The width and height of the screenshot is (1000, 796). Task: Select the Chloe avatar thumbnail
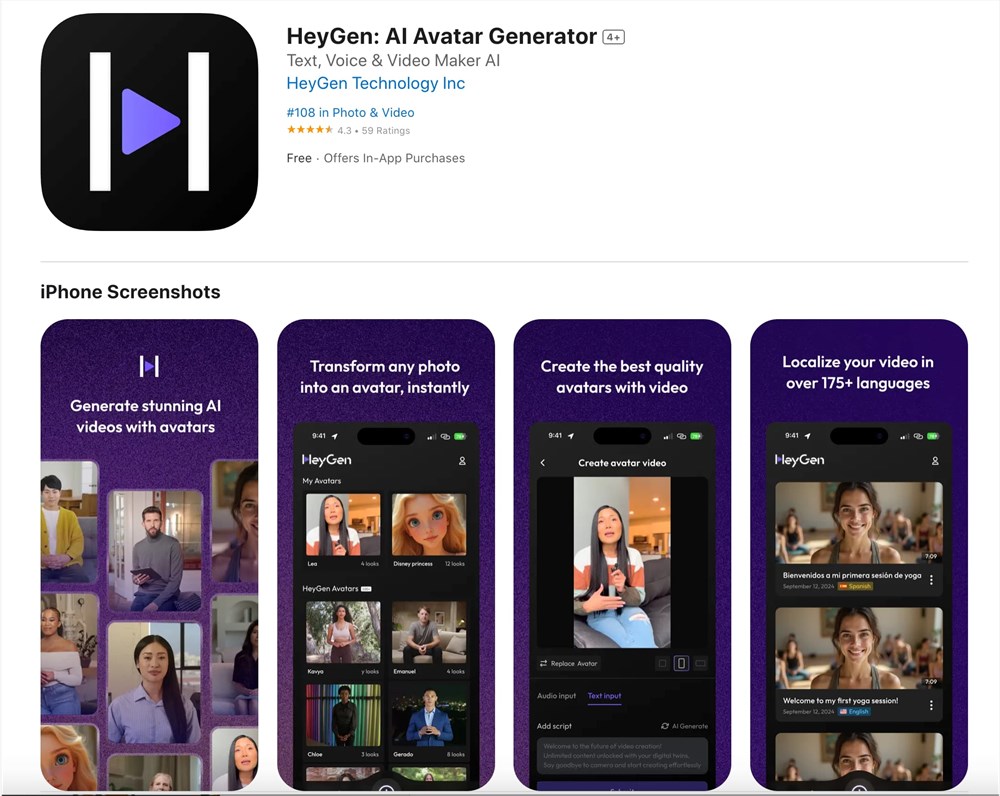point(343,715)
